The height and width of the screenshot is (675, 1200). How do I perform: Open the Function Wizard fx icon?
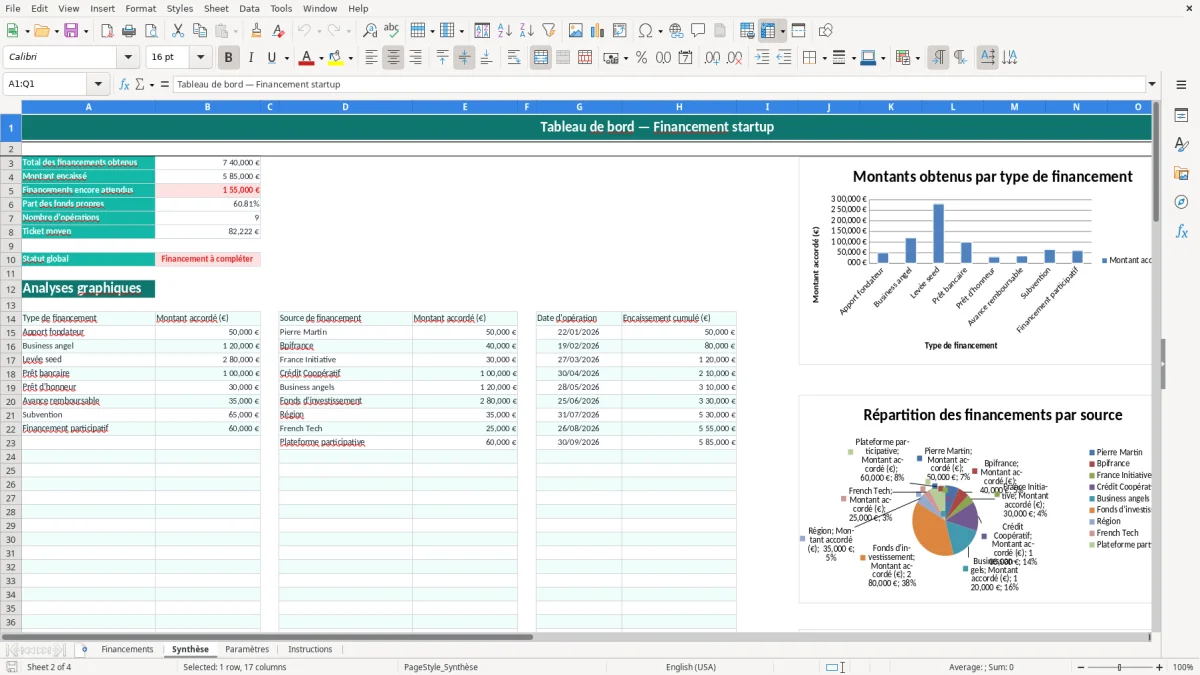pos(125,84)
